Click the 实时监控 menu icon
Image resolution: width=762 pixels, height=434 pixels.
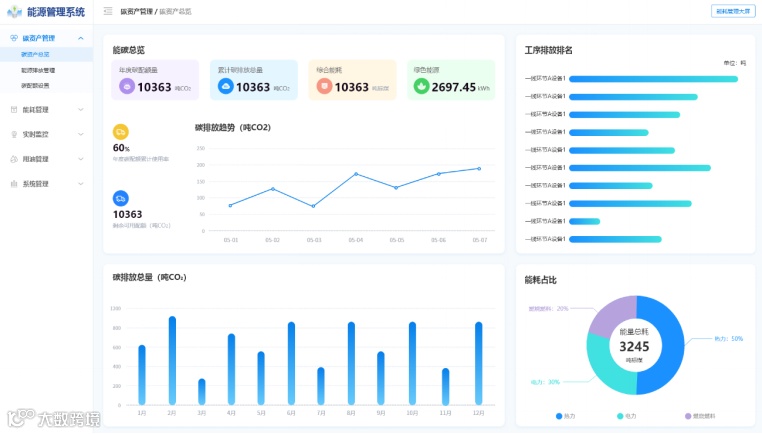click(14, 135)
